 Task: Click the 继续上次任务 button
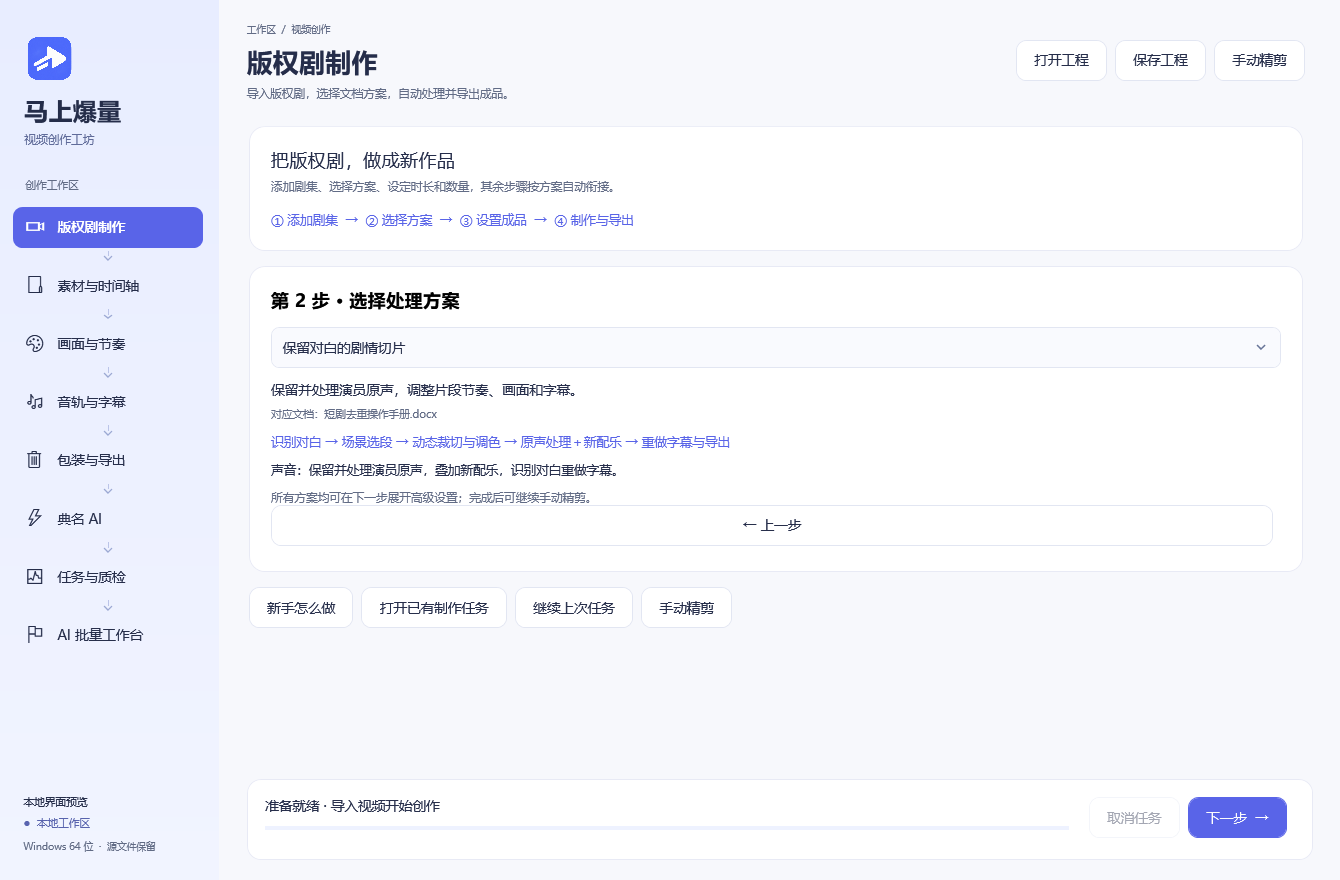point(574,607)
